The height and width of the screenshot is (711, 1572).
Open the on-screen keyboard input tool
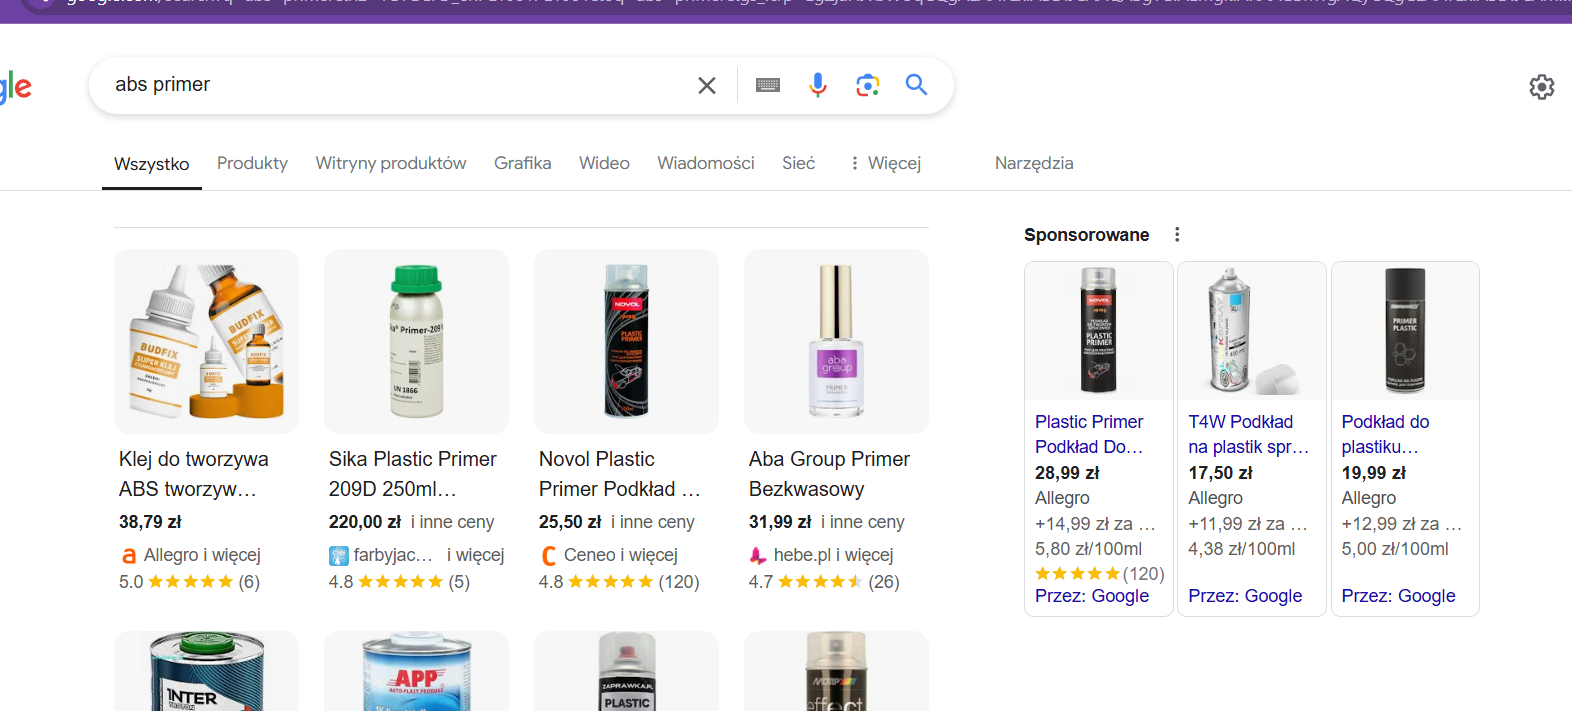[x=768, y=85]
